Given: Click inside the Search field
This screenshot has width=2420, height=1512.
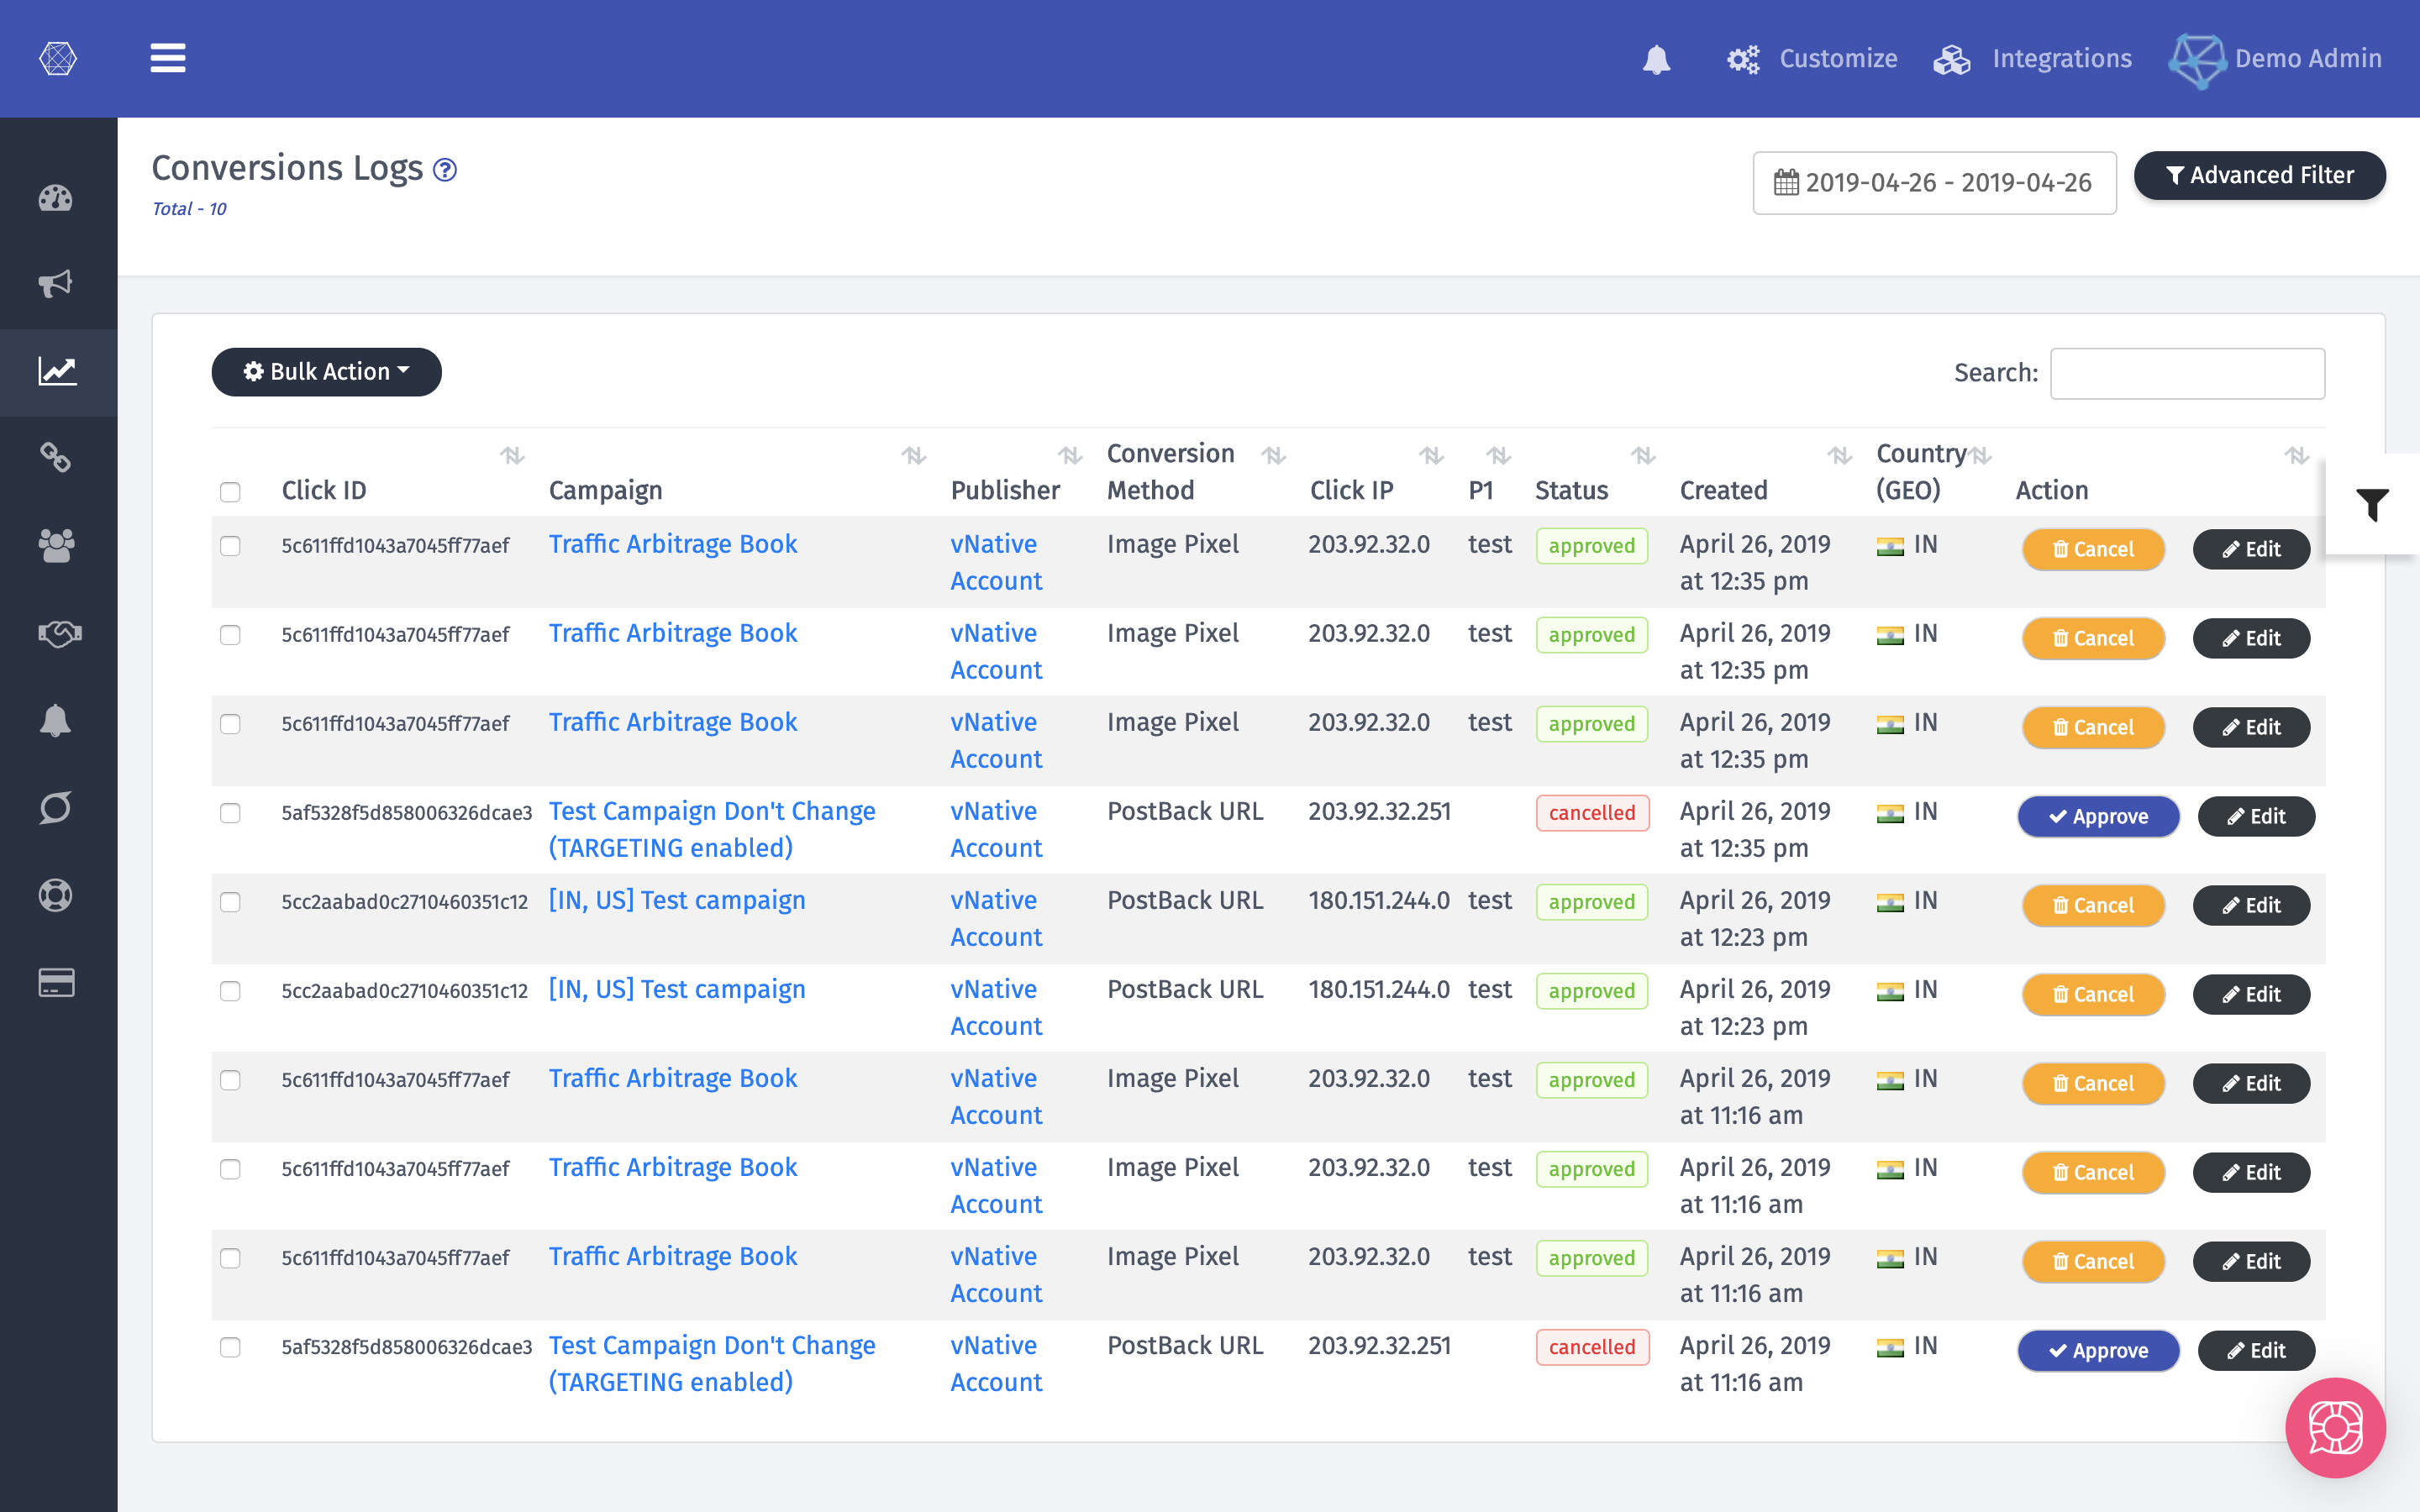Looking at the screenshot, I should [x=2188, y=373].
